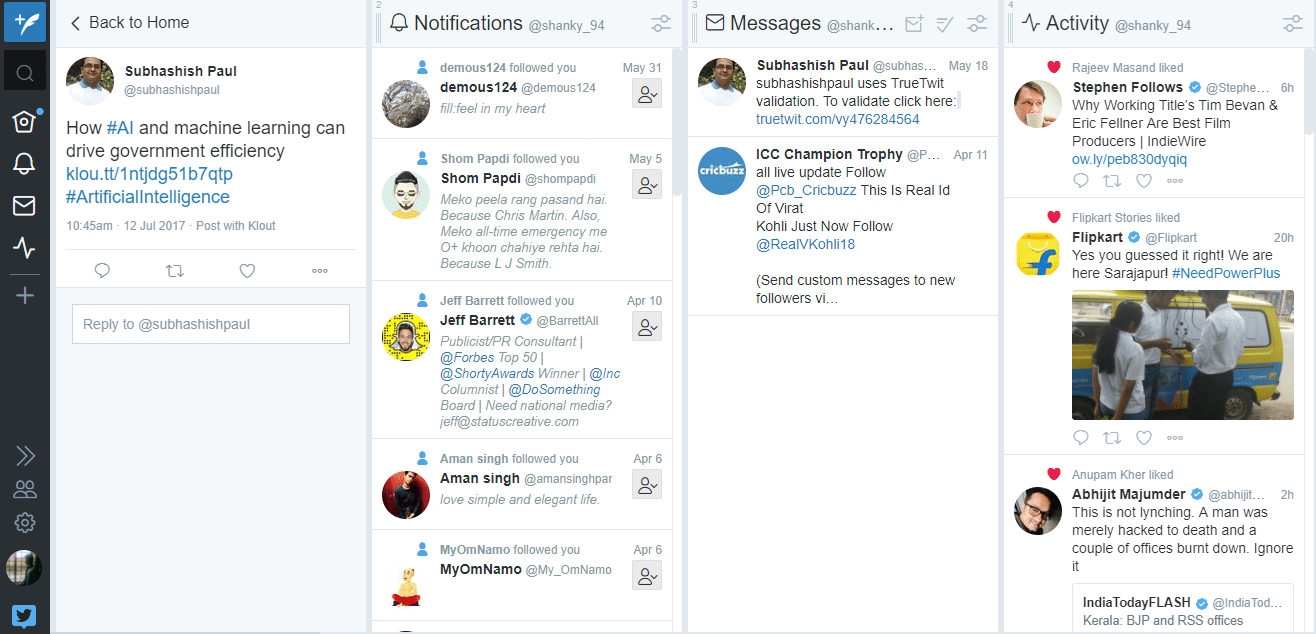Open follow dropdown for demous124
This screenshot has height=634, width=1316.
pyautogui.click(x=647, y=94)
